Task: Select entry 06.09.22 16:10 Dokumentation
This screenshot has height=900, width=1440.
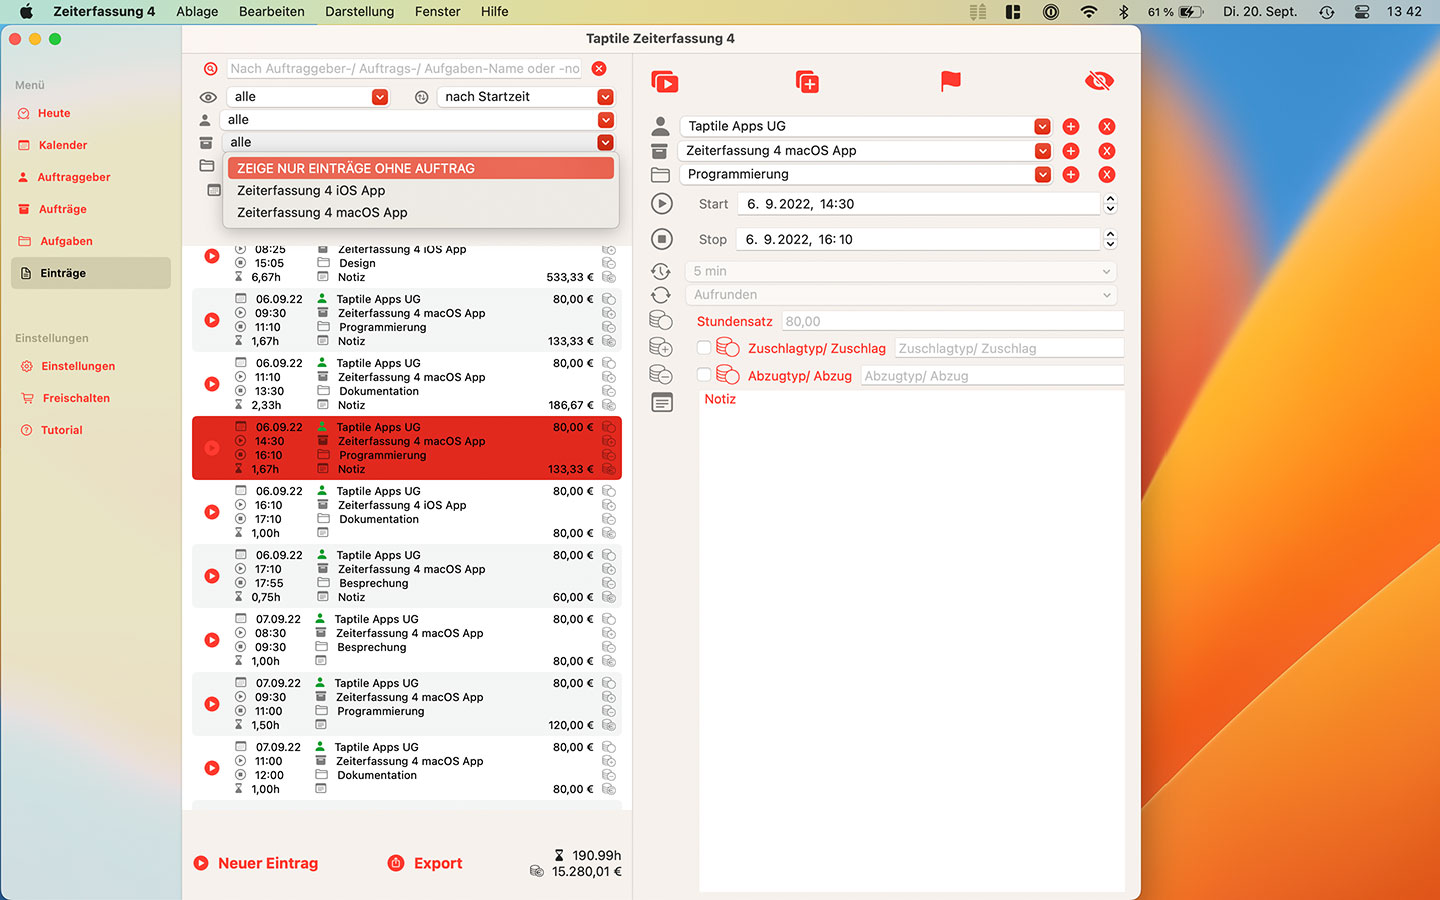Action: point(407,512)
